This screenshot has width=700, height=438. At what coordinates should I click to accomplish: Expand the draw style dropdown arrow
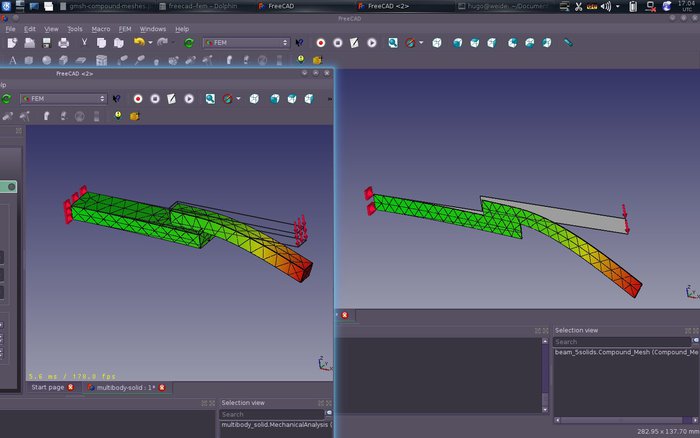[x=421, y=43]
